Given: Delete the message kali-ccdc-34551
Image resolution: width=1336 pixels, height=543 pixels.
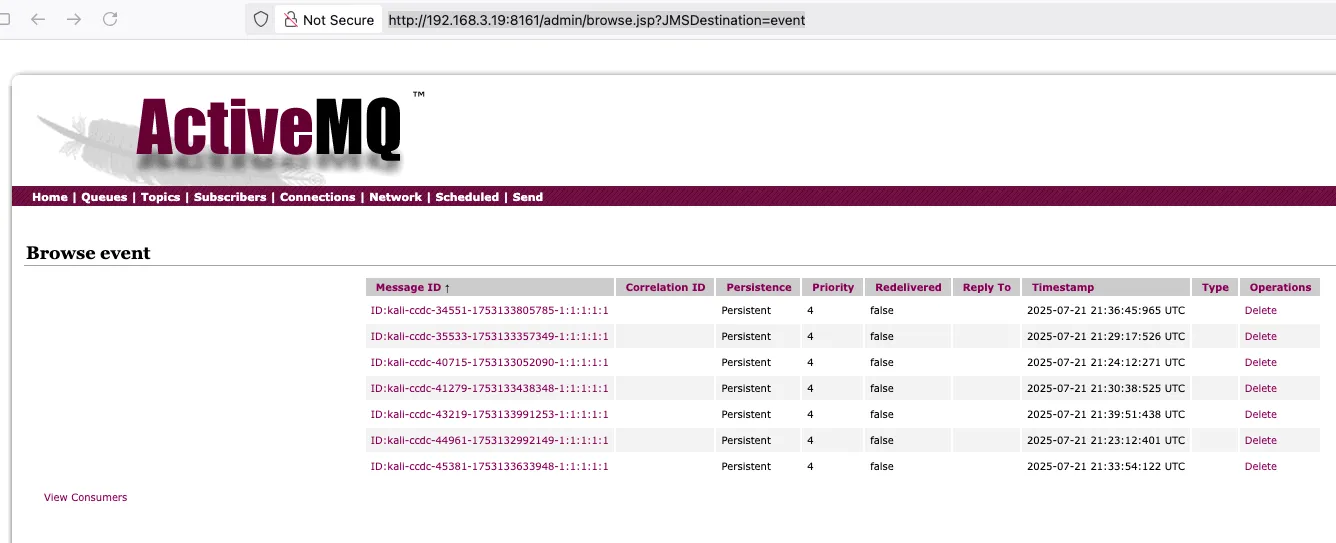Looking at the screenshot, I should [1260, 310].
